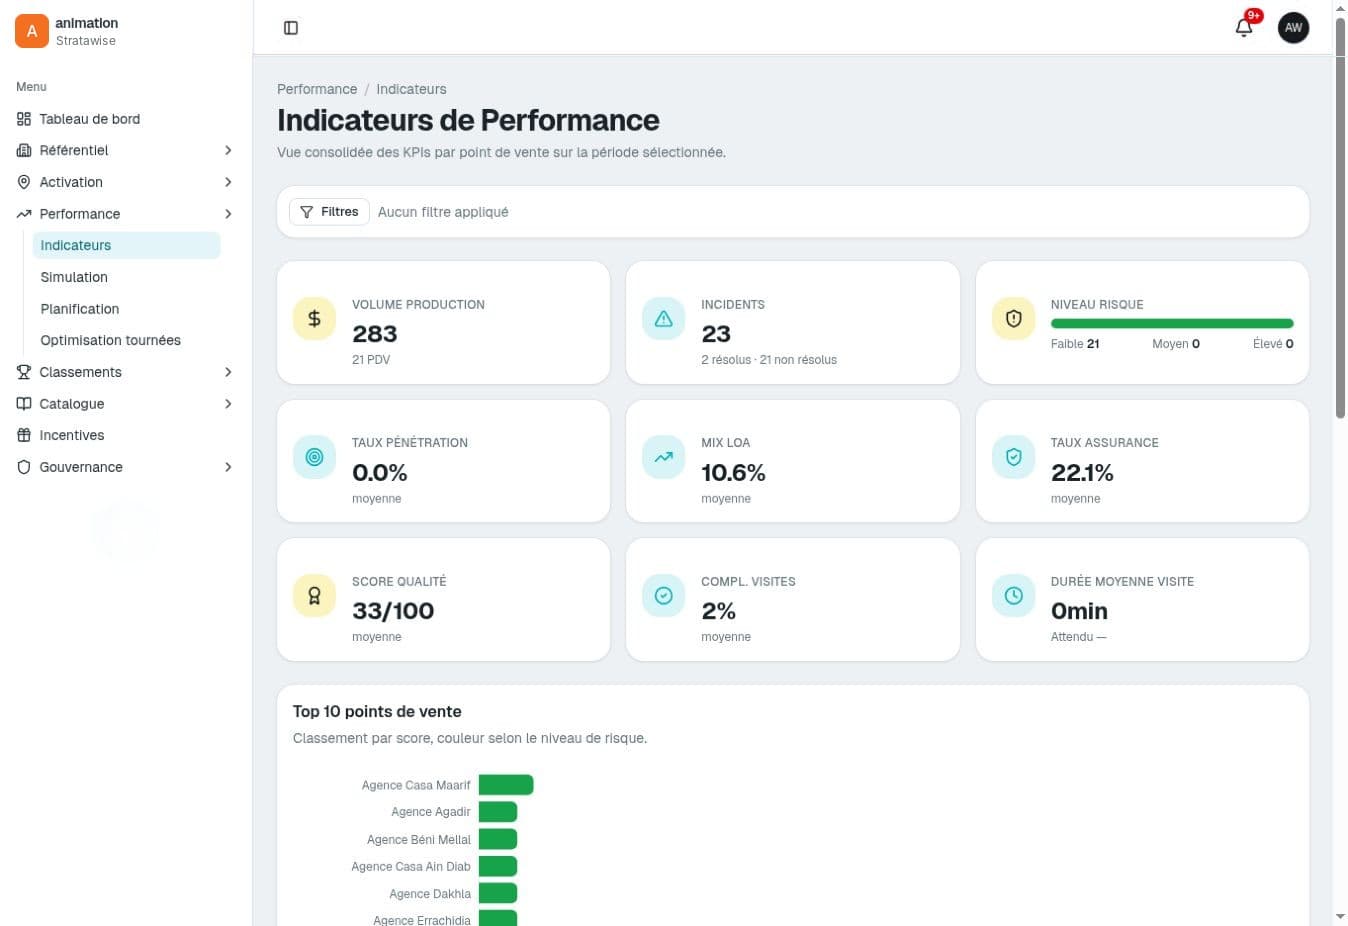Viewport: 1348px width, 926px height.
Task: Click the target icon on Taux Pénétration
Action: (x=314, y=457)
